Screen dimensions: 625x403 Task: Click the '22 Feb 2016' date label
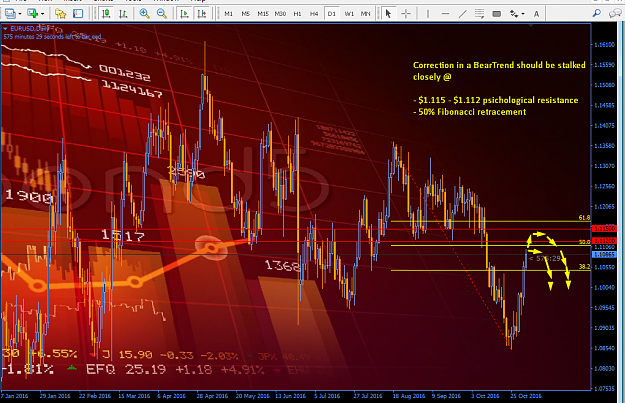(x=94, y=396)
